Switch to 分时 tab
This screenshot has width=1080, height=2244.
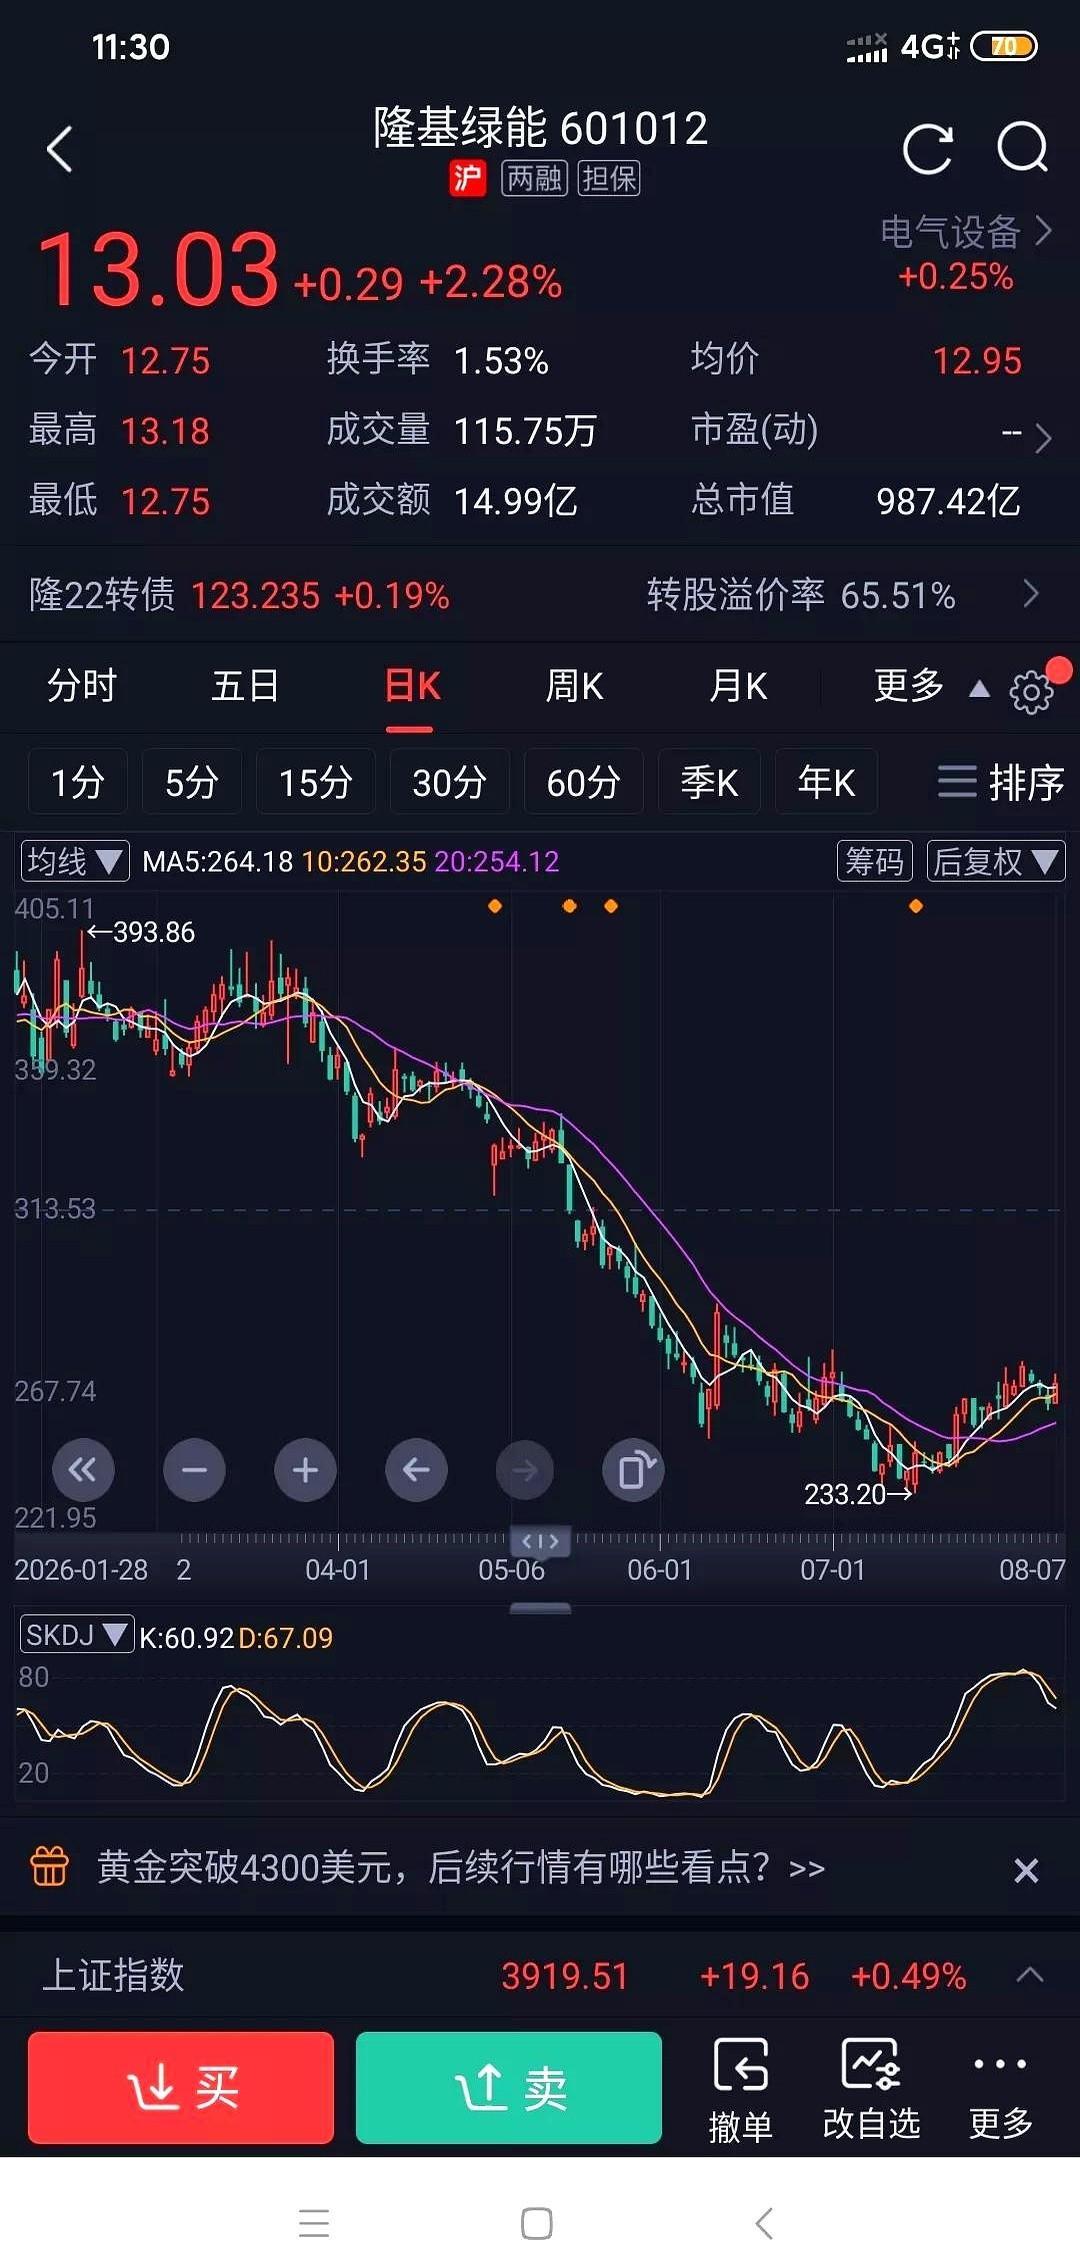(x=82, y=686)
